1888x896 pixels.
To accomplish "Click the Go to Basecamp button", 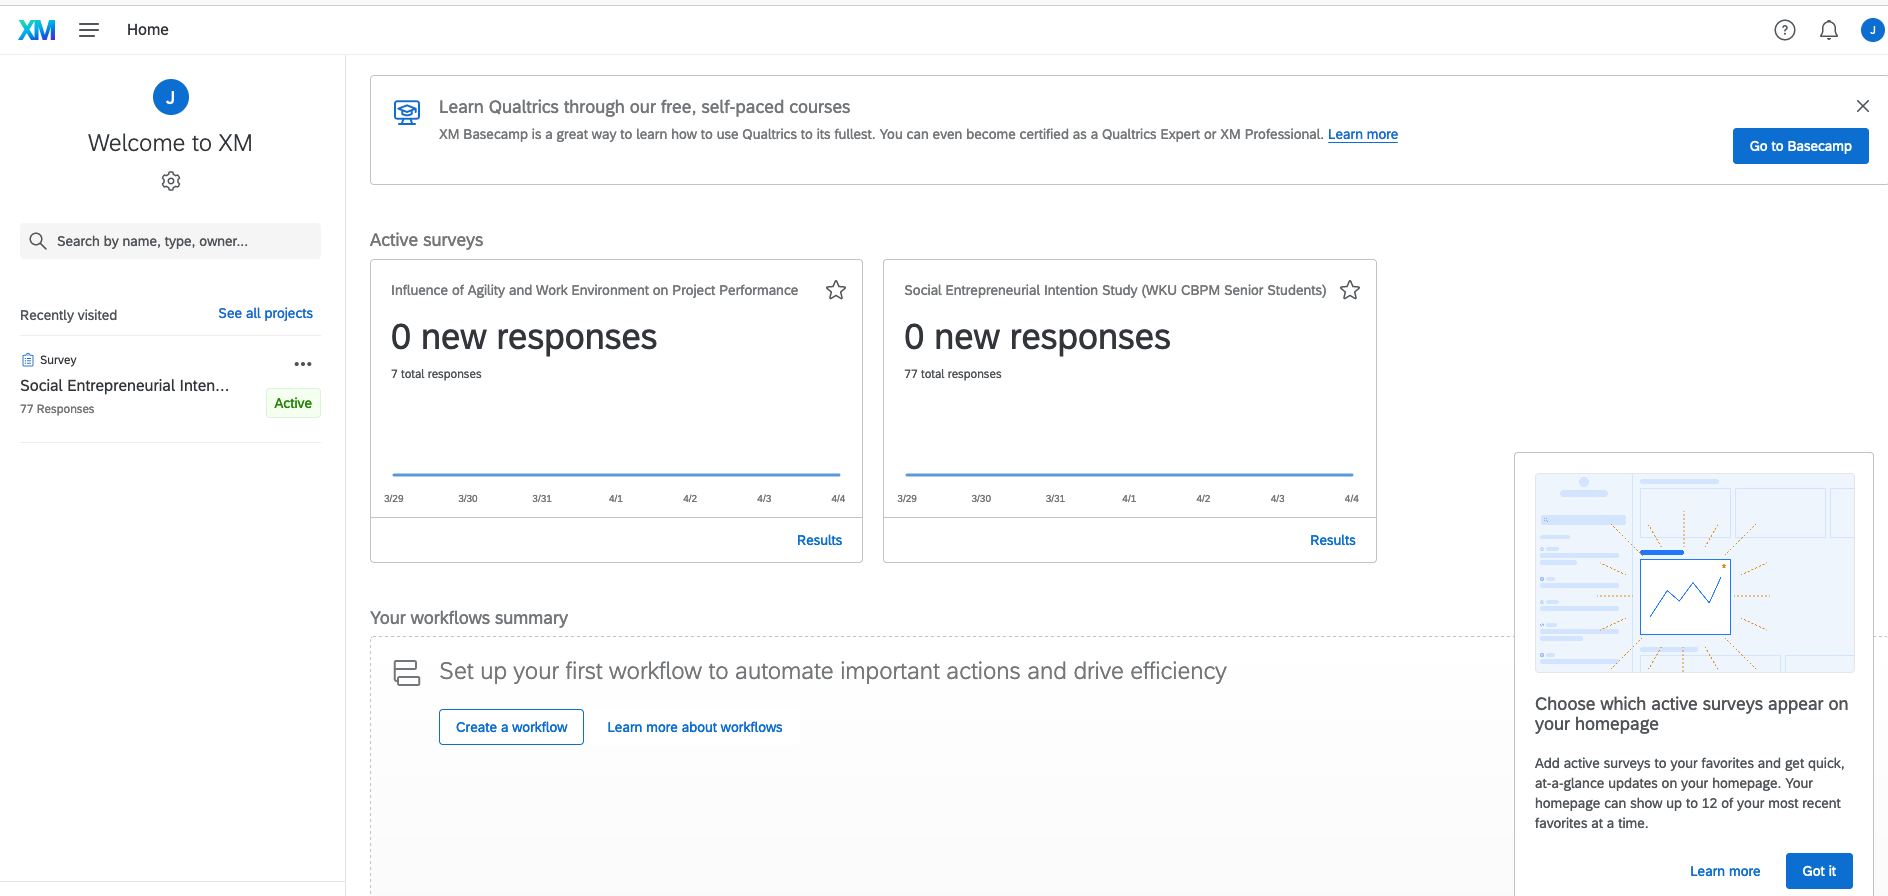I will [x=1801, y=146].
